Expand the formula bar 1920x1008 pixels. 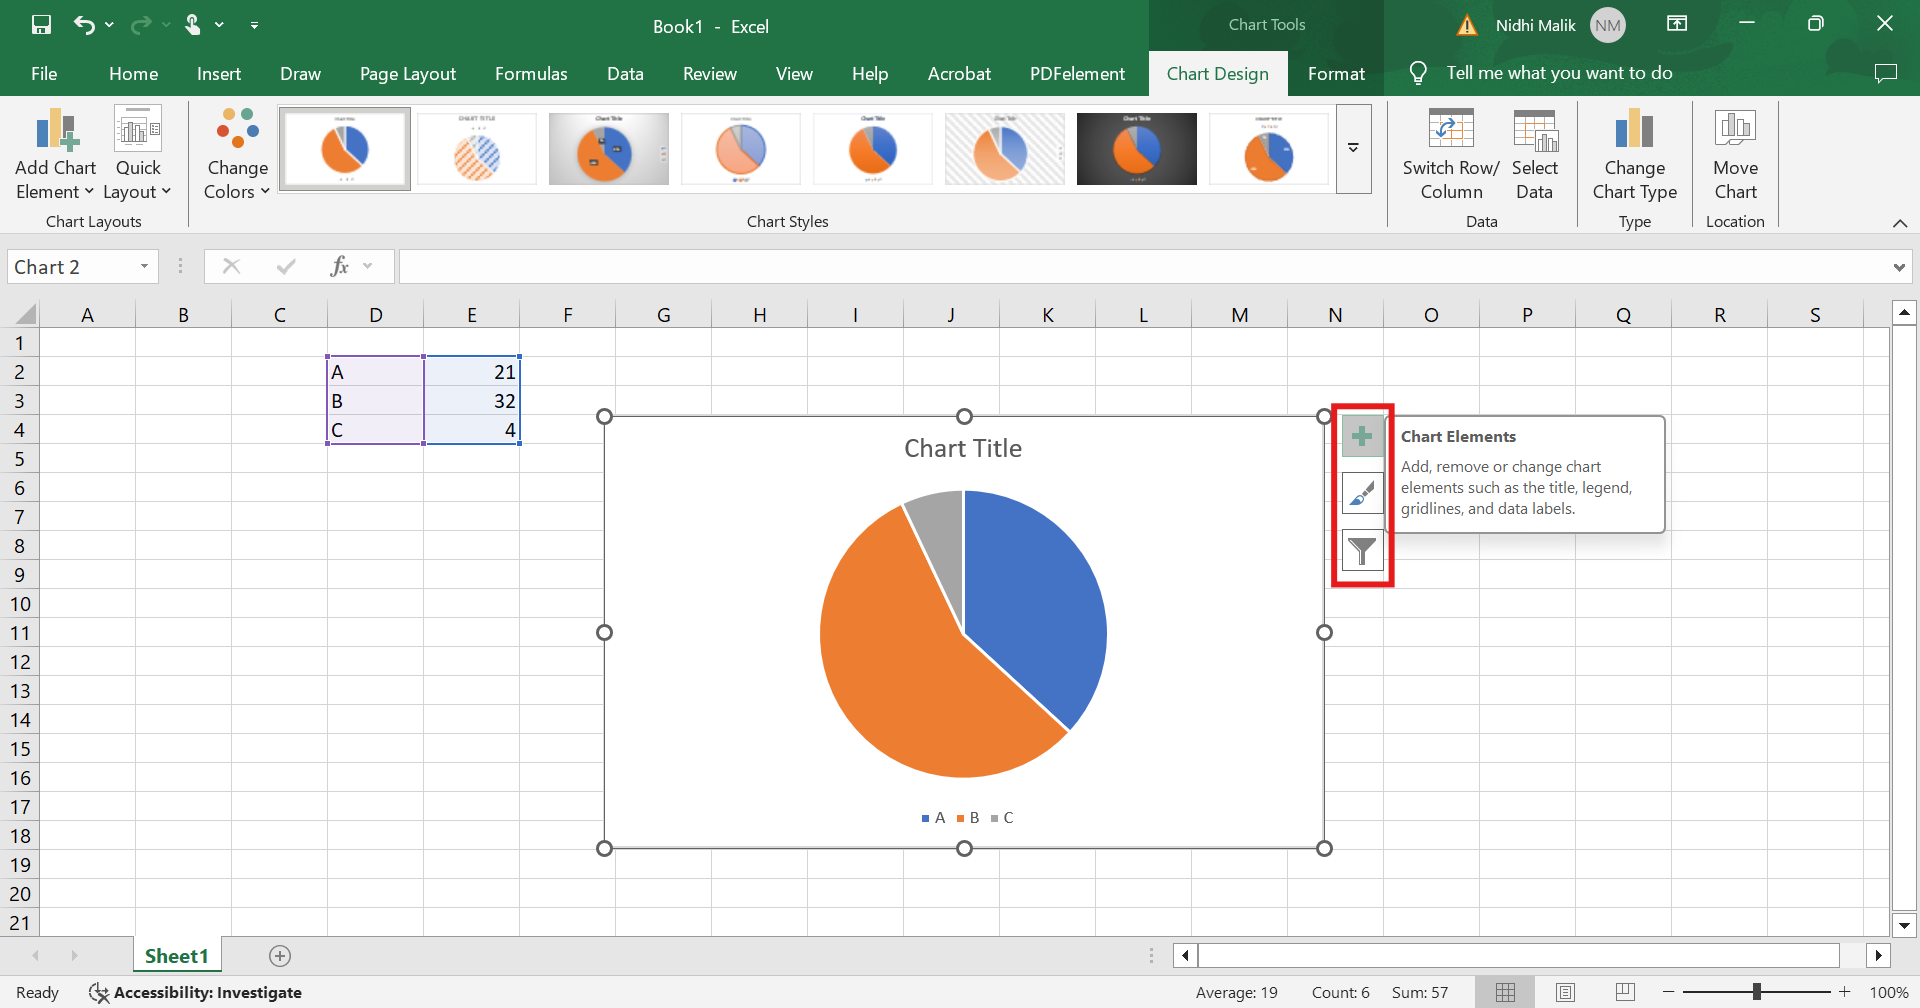(x=1898, y=267)
